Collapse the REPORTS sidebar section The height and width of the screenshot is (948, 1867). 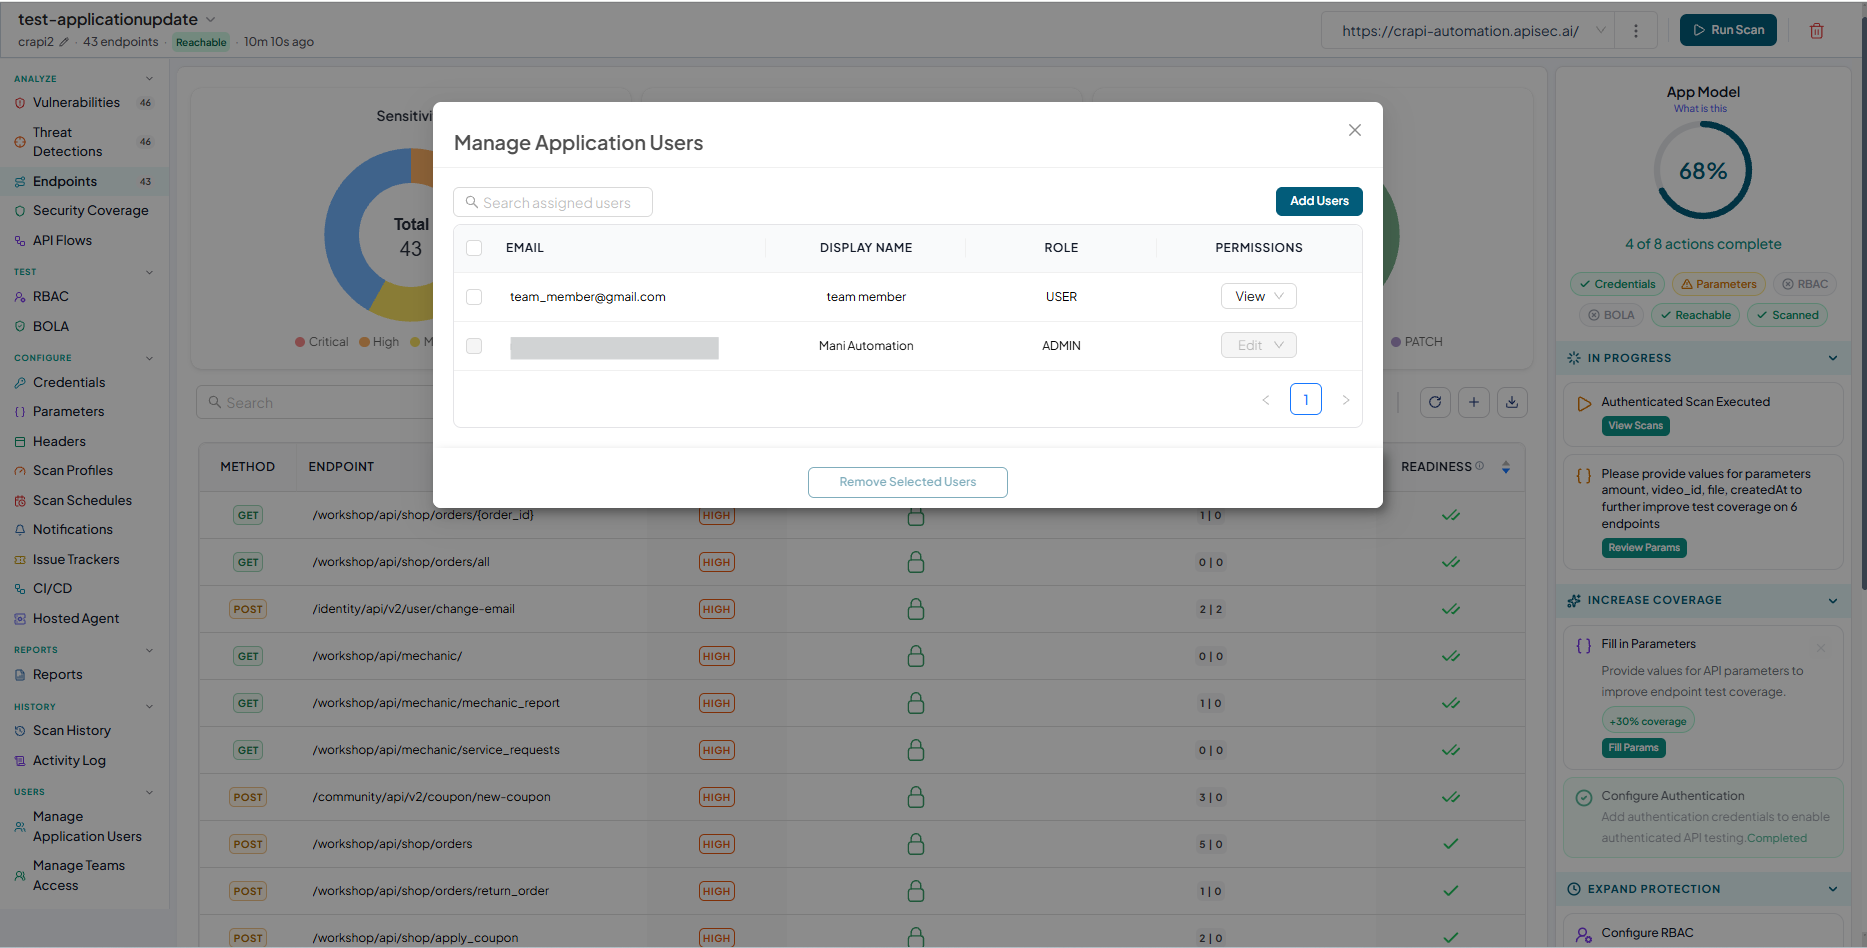coord(150,650)
